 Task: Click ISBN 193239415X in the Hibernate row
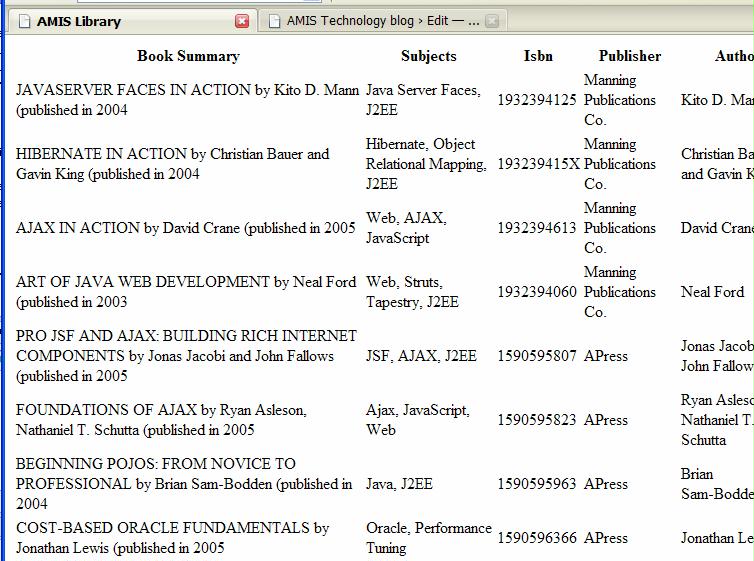[x=538, y=164]
